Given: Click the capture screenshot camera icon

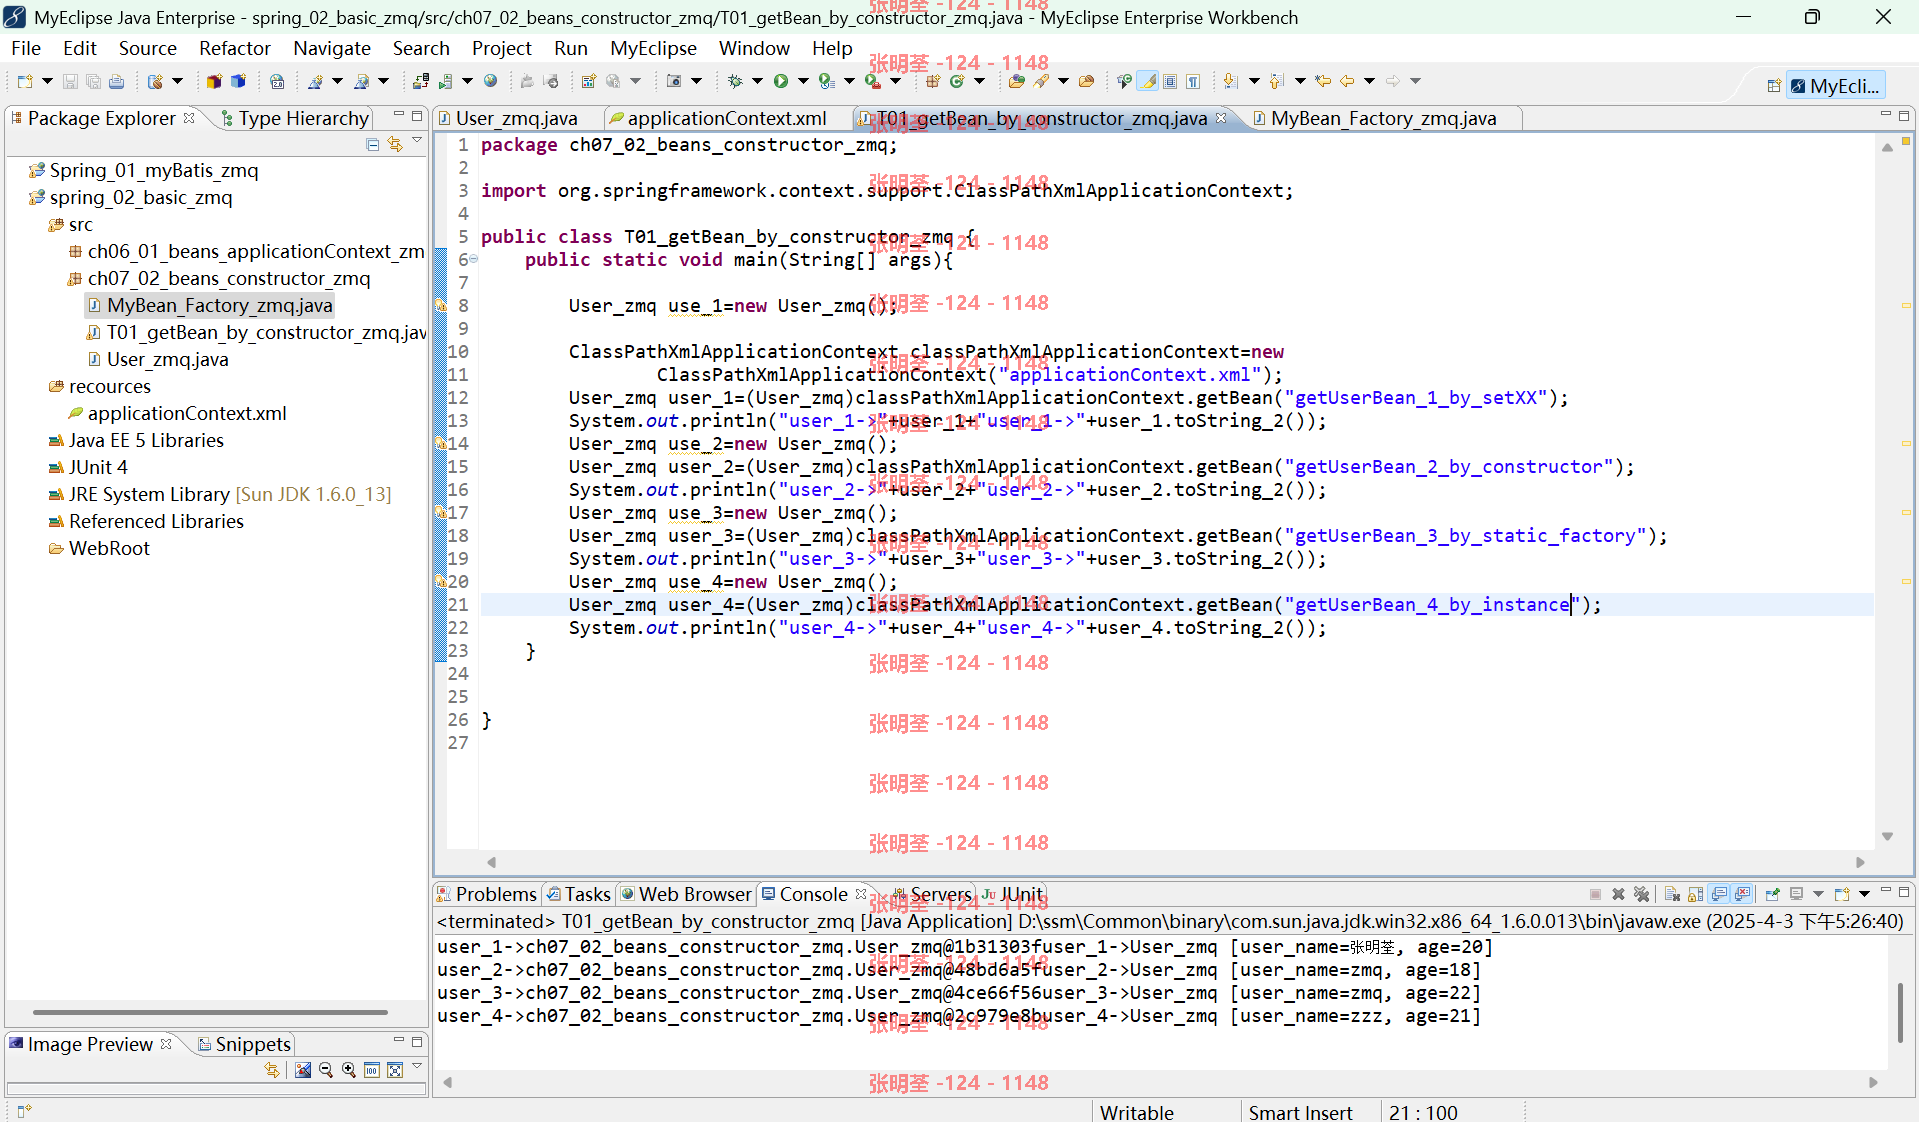Looking at the screenshot, I should [x=674, y=81].
